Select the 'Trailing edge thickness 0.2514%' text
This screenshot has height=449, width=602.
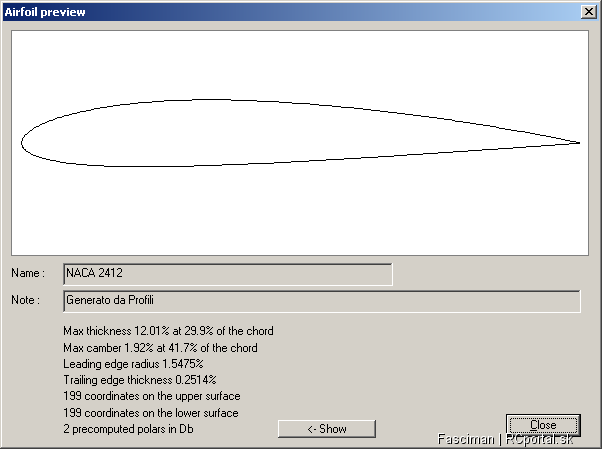[140, 380]
